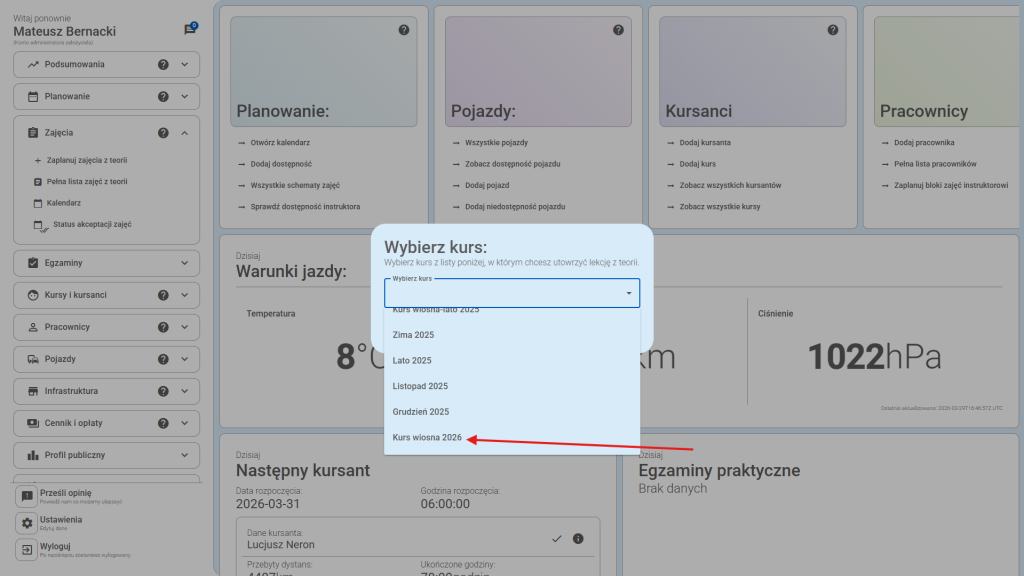
Task: Click the Otwórz kalendarz link
Action: tap(280, 143)
